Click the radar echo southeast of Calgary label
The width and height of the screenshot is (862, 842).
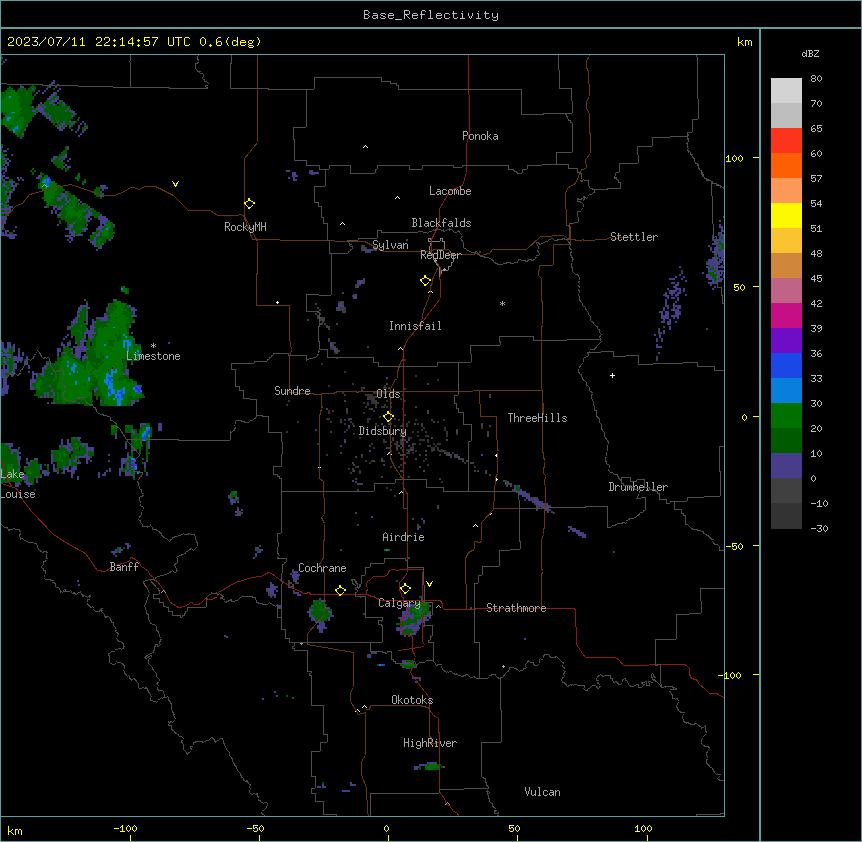tap(413, 620)
